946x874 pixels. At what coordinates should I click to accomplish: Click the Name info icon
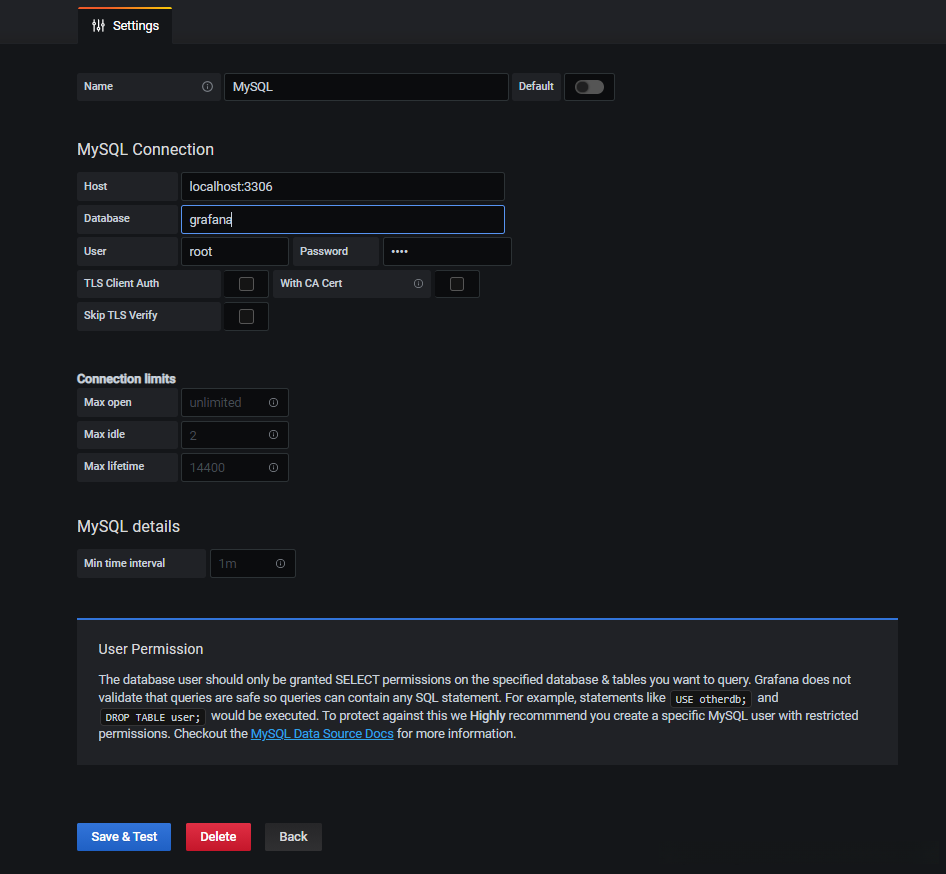pos(207,86)
